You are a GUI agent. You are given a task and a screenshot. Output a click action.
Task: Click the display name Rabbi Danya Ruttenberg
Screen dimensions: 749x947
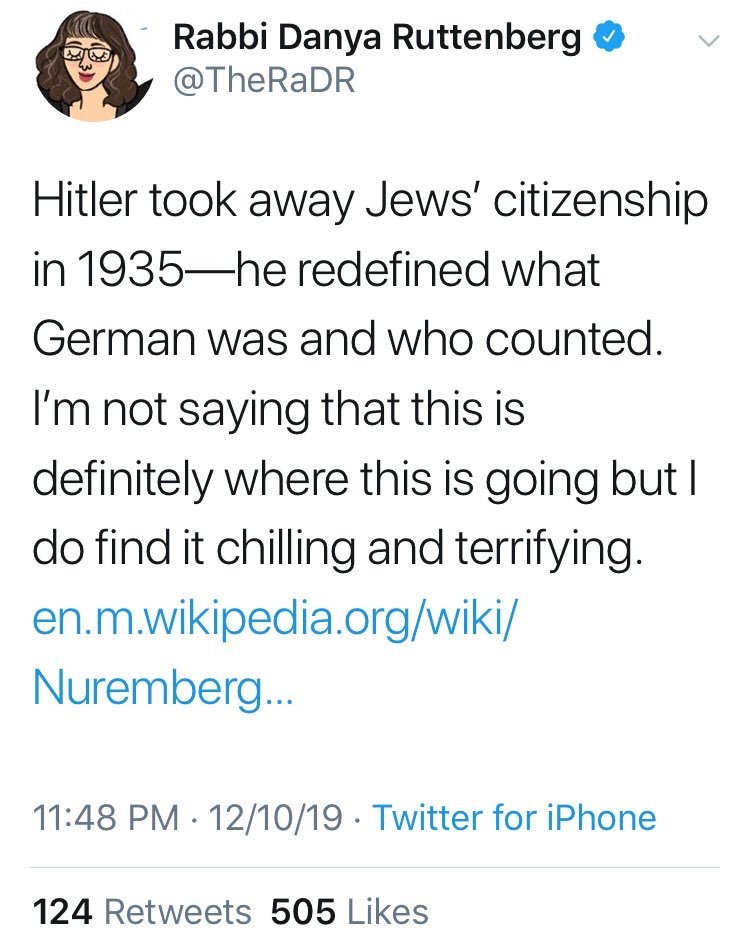[x=377, y=38]
